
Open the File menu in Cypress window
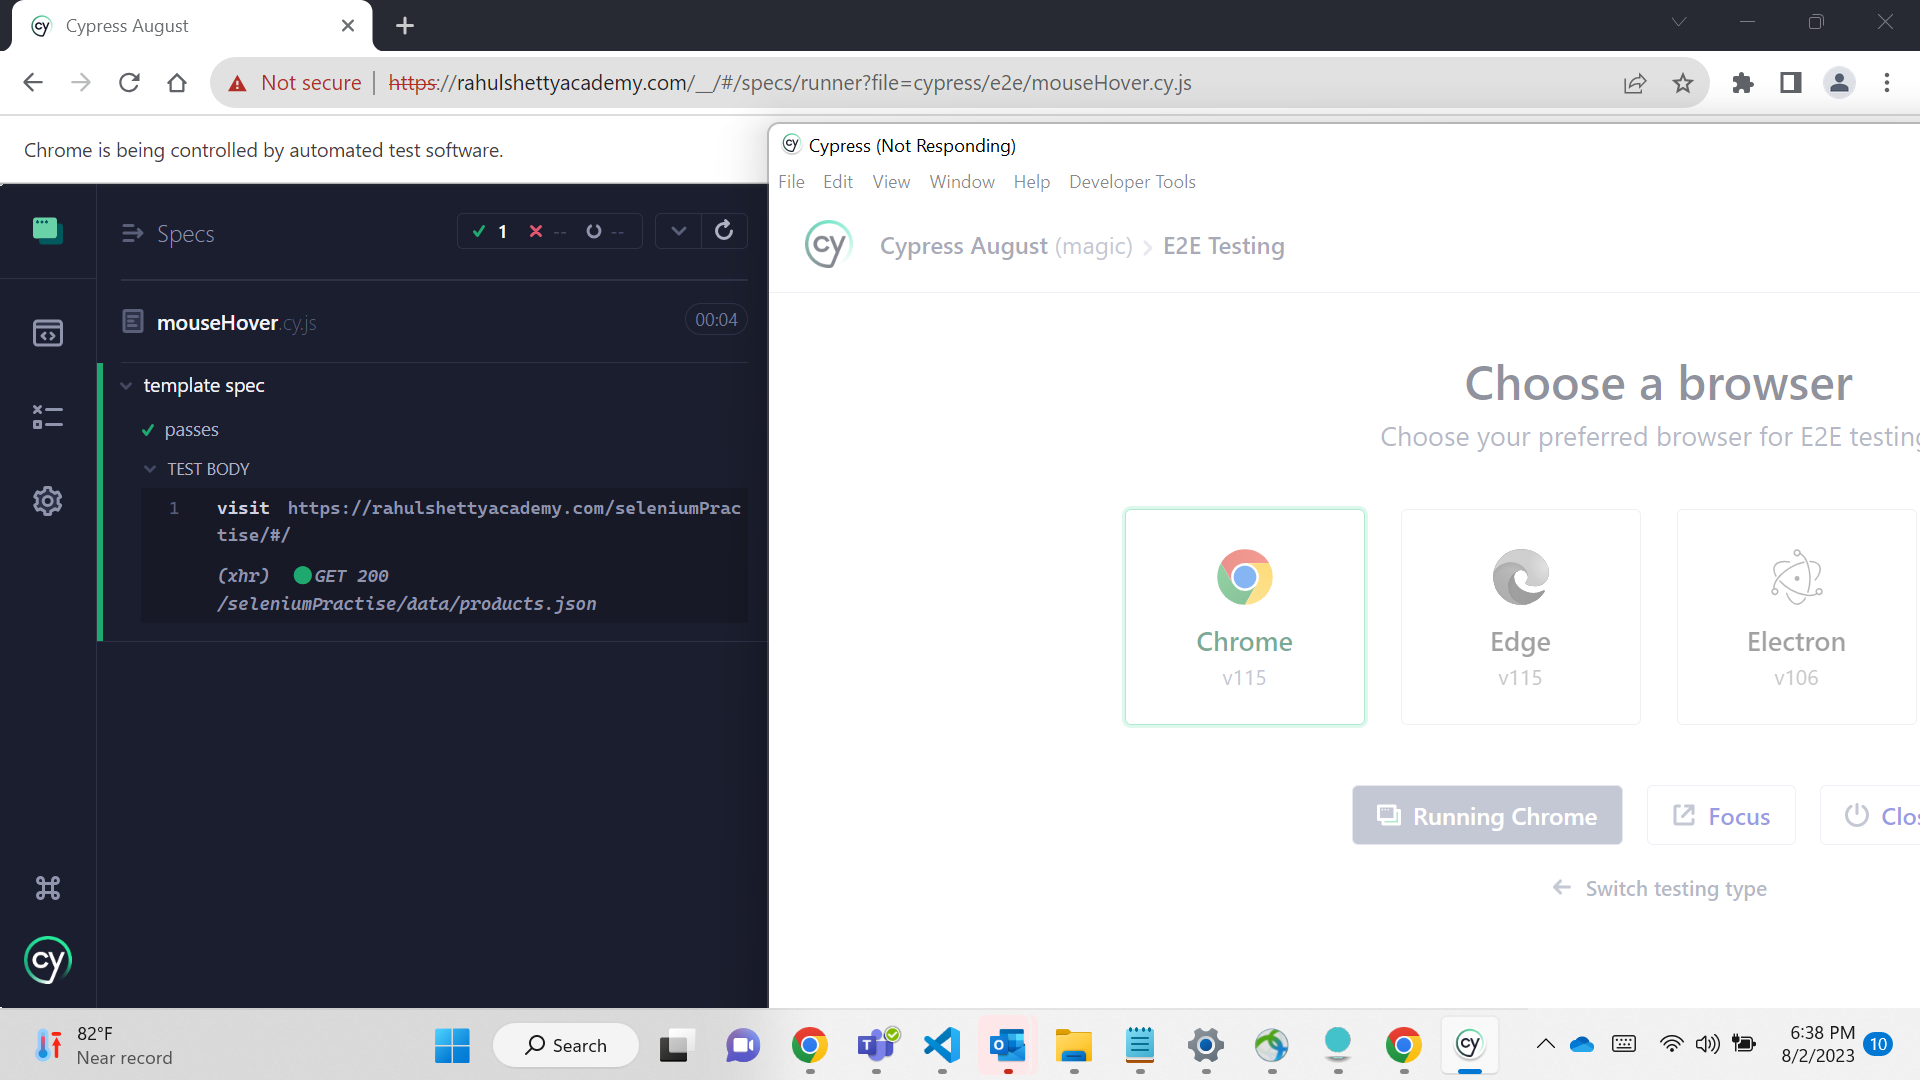(x=791, y=181)
